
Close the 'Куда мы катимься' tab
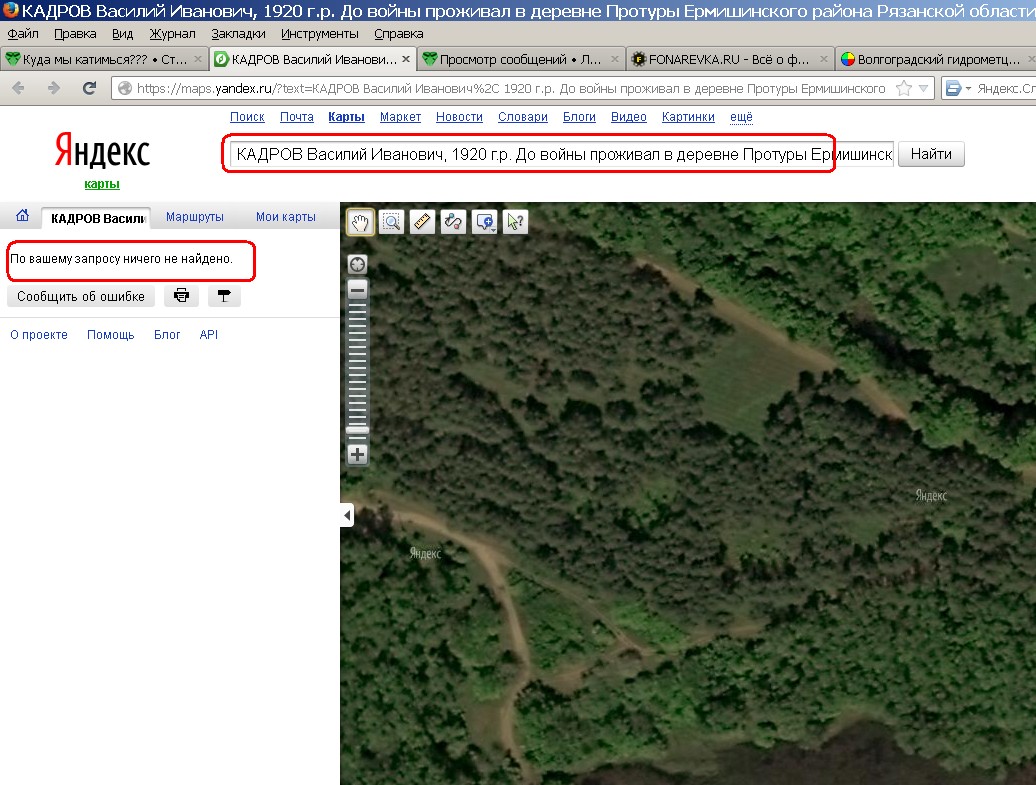pos(198,59)
